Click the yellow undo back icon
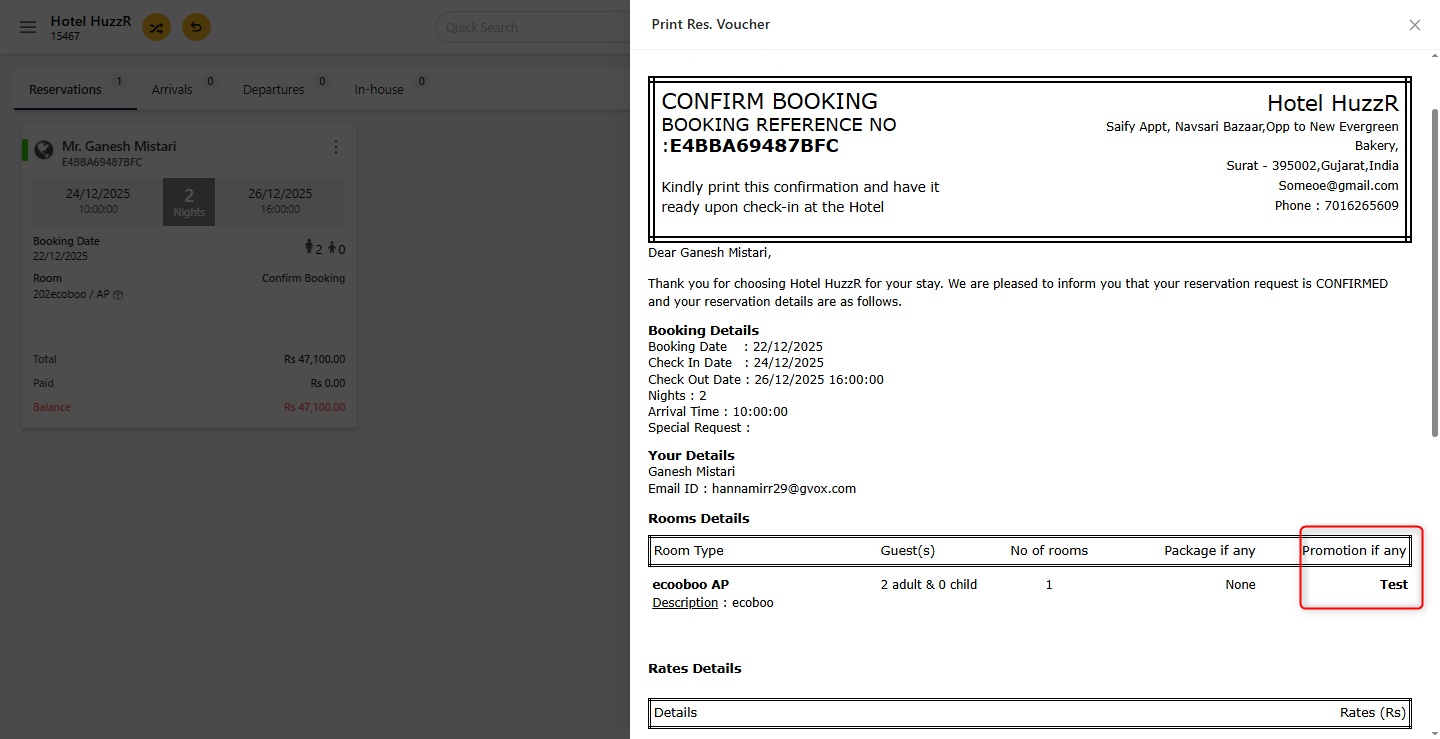The image size is (1440, 739). 196,27
